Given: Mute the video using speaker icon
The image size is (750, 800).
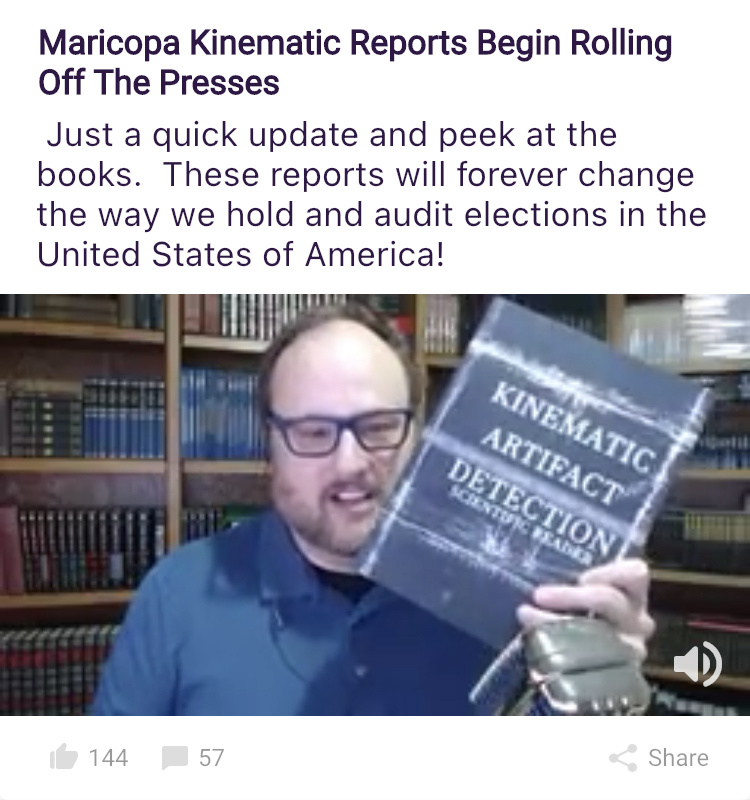Looking at the screenshot, I should 697,664.
